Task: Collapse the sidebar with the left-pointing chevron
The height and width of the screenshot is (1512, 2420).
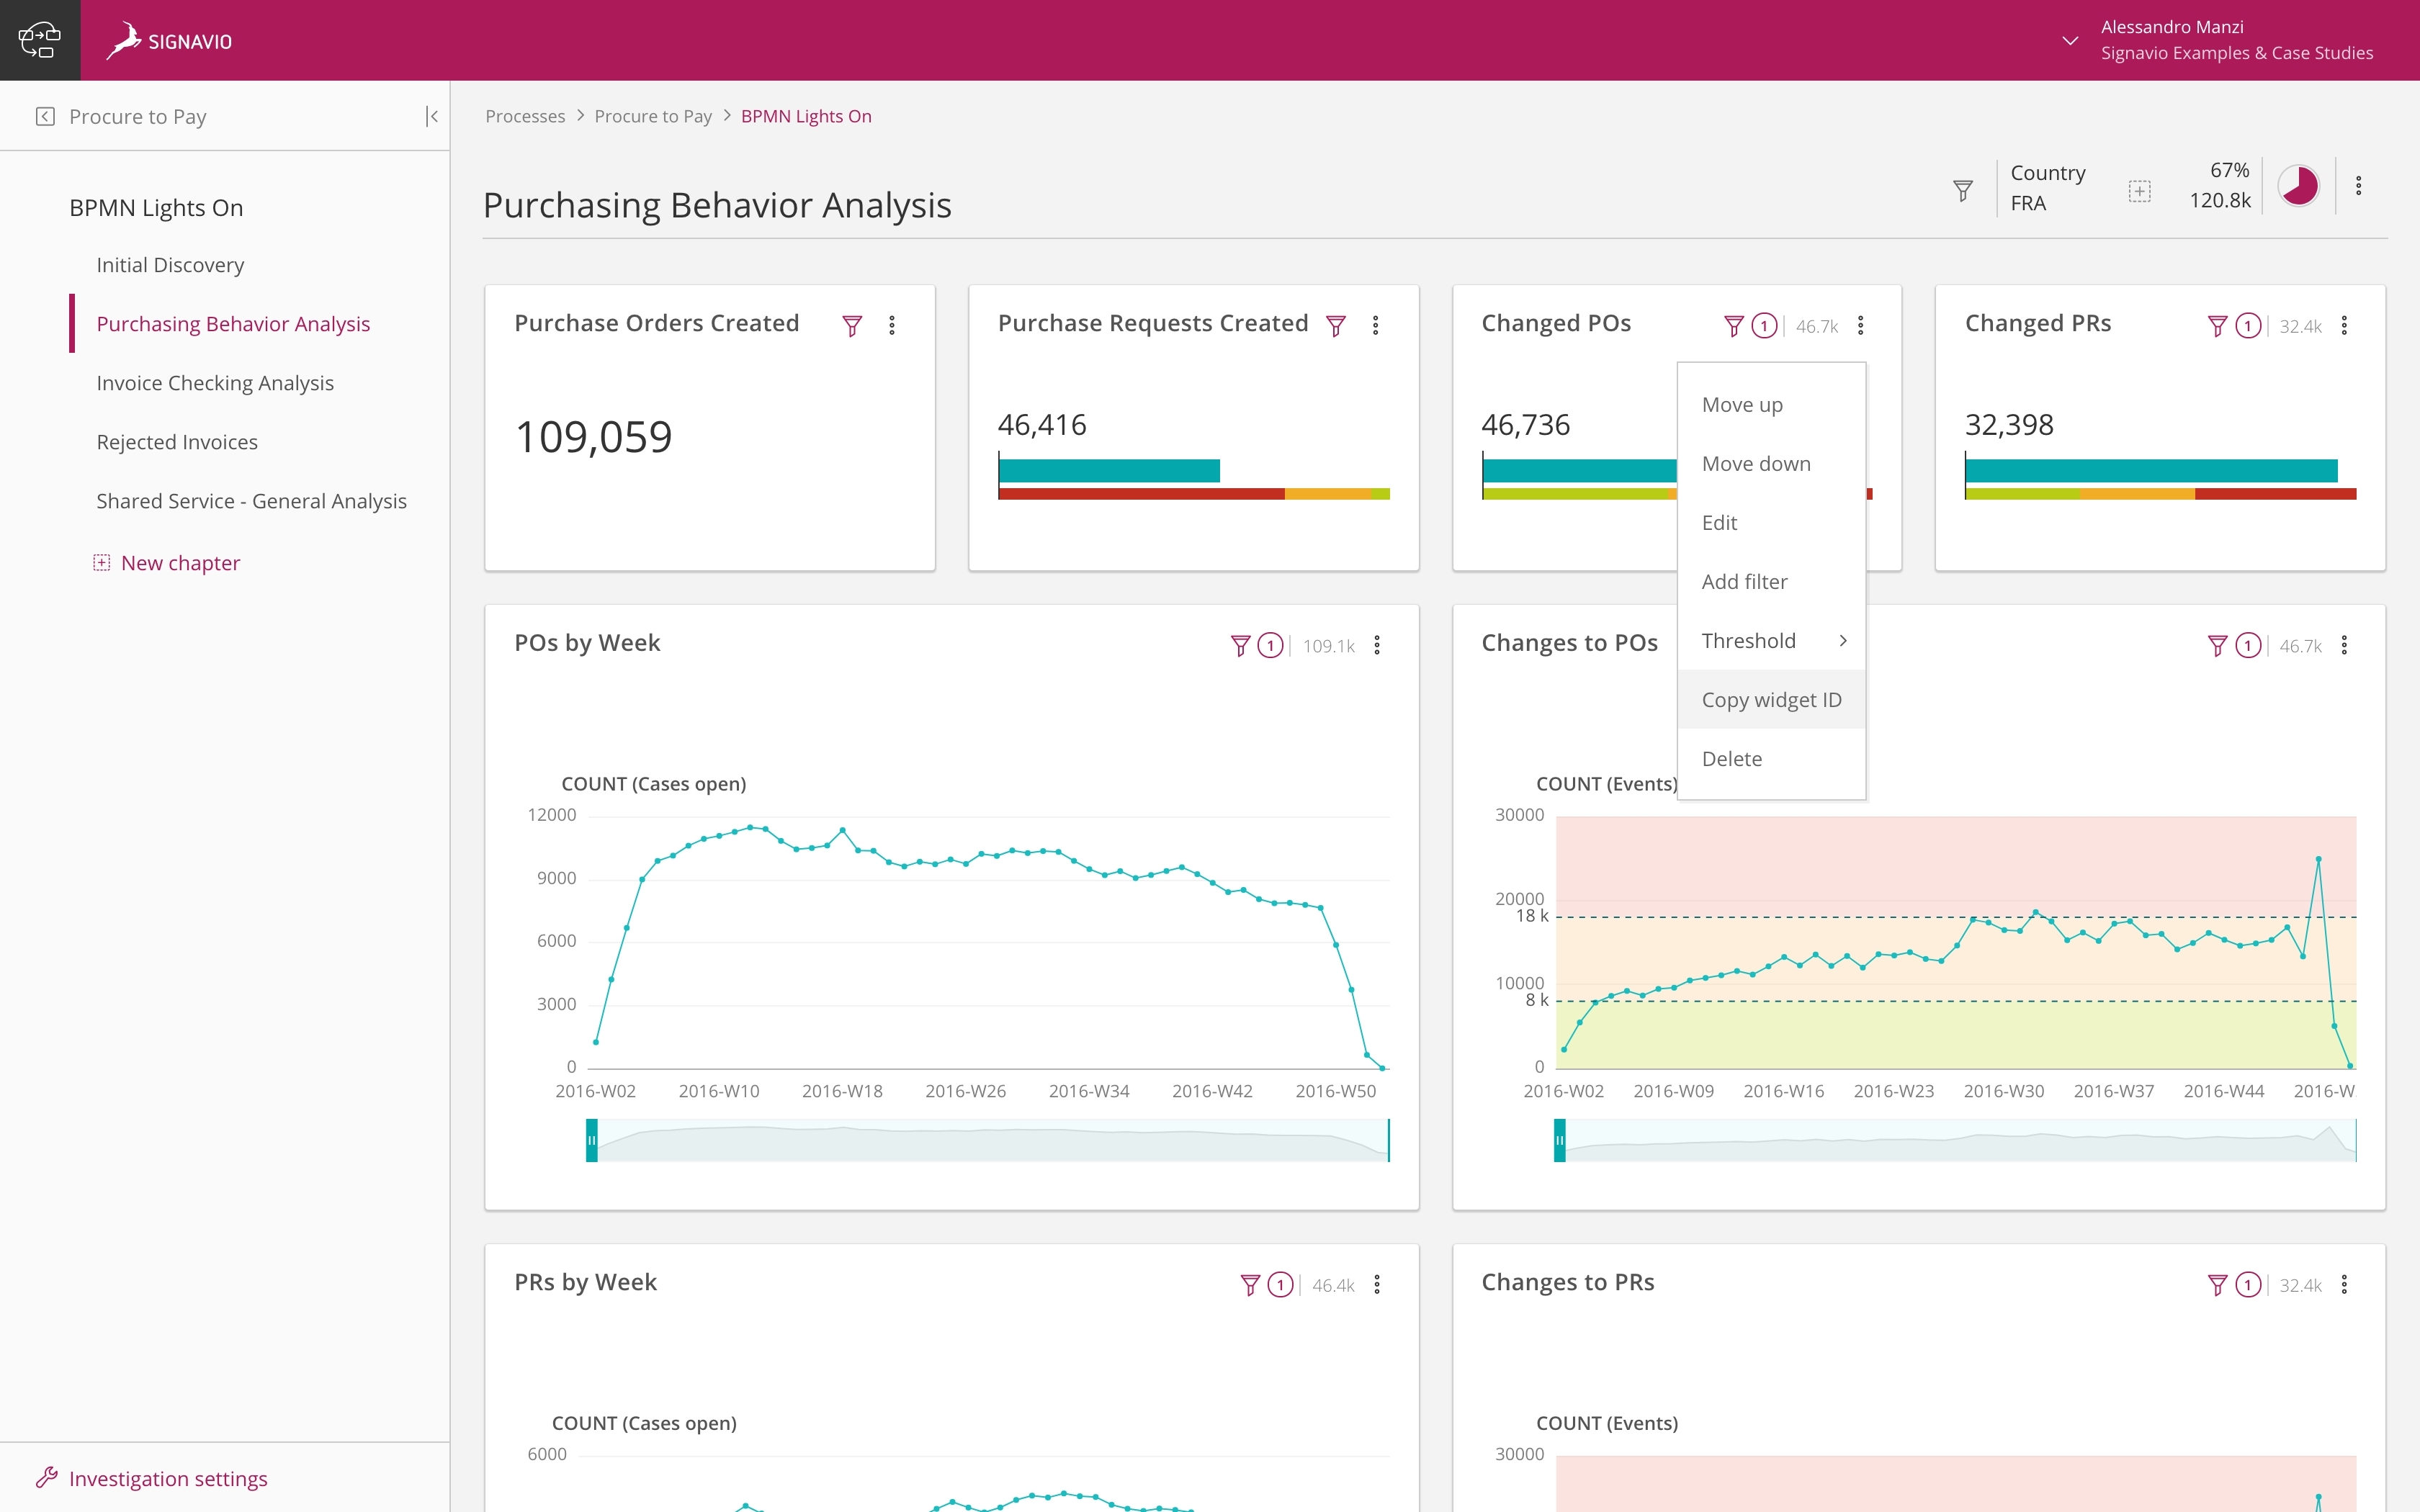Action: (432, 116)
